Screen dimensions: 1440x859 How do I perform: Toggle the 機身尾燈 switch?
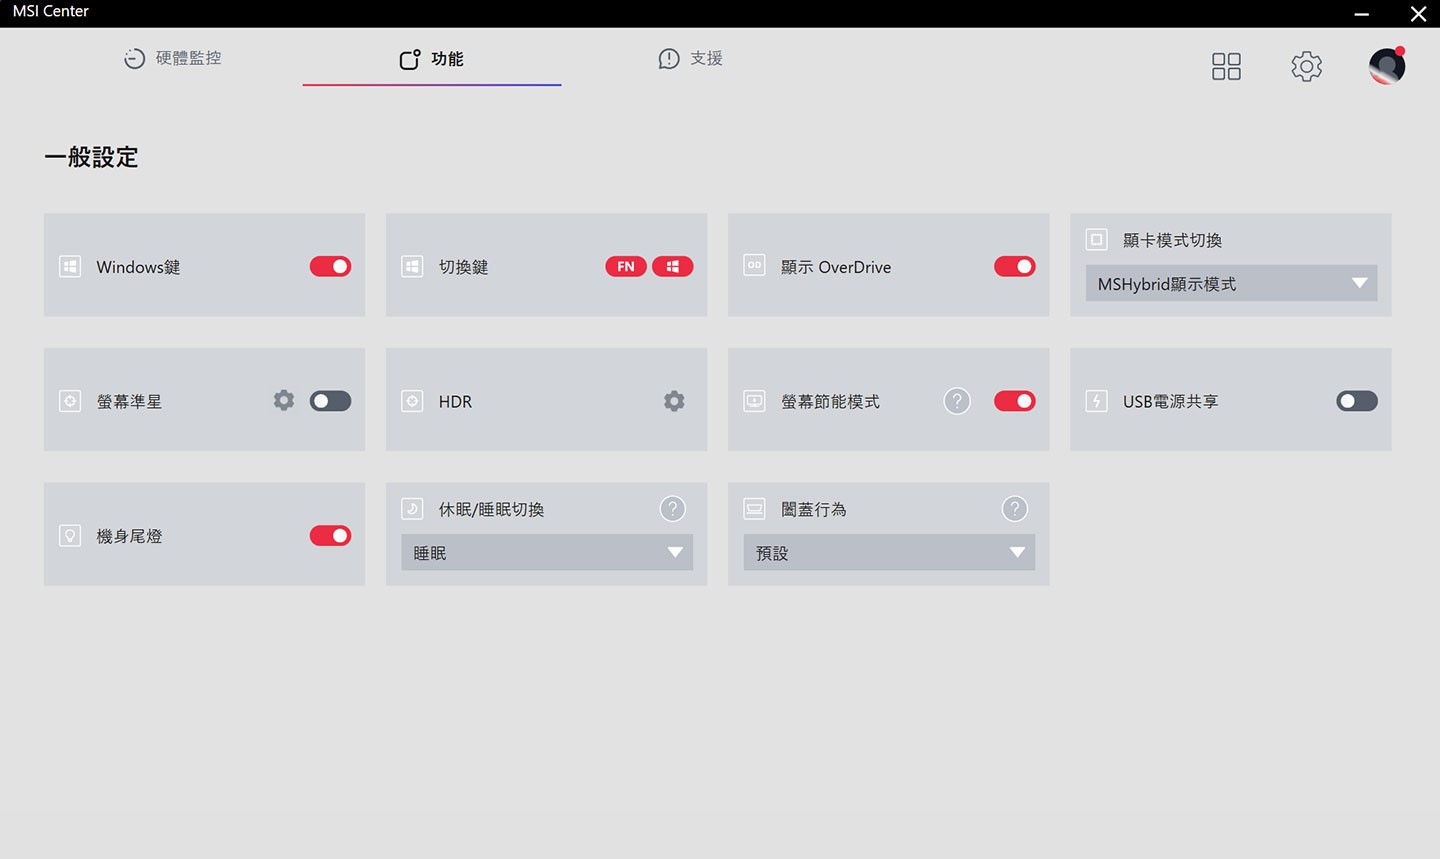coord(330,536)
